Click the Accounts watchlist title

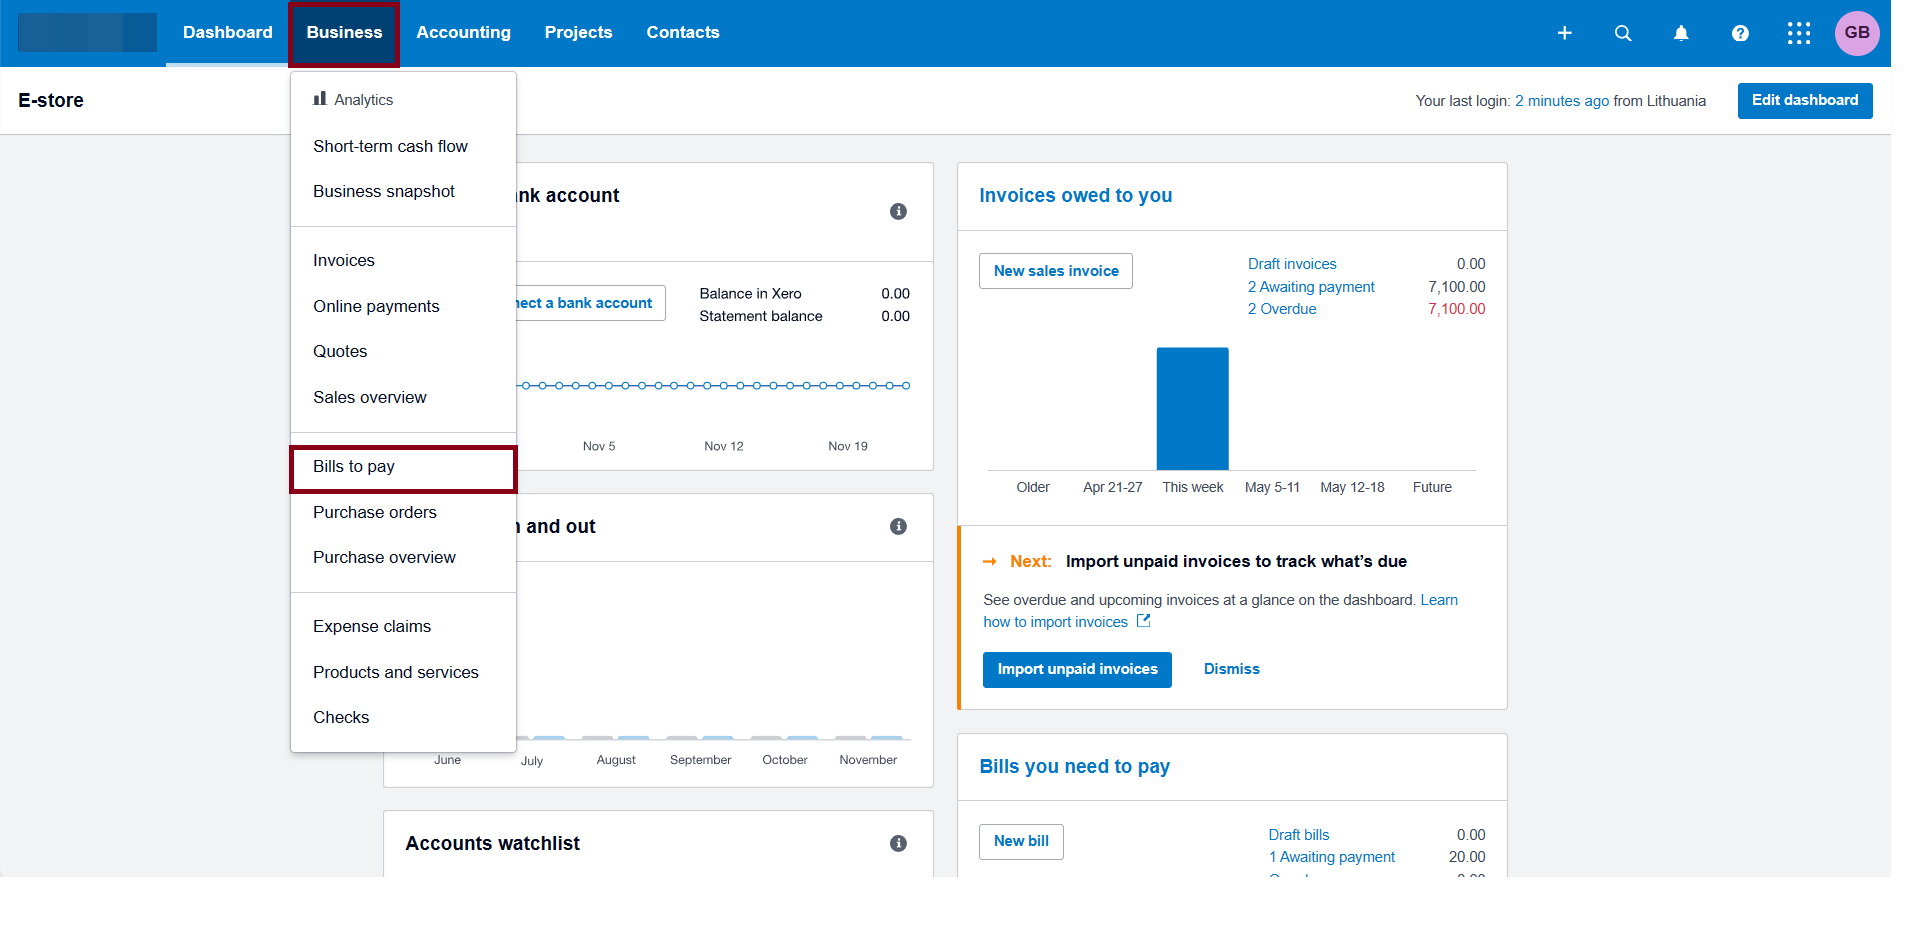point(492,843)
